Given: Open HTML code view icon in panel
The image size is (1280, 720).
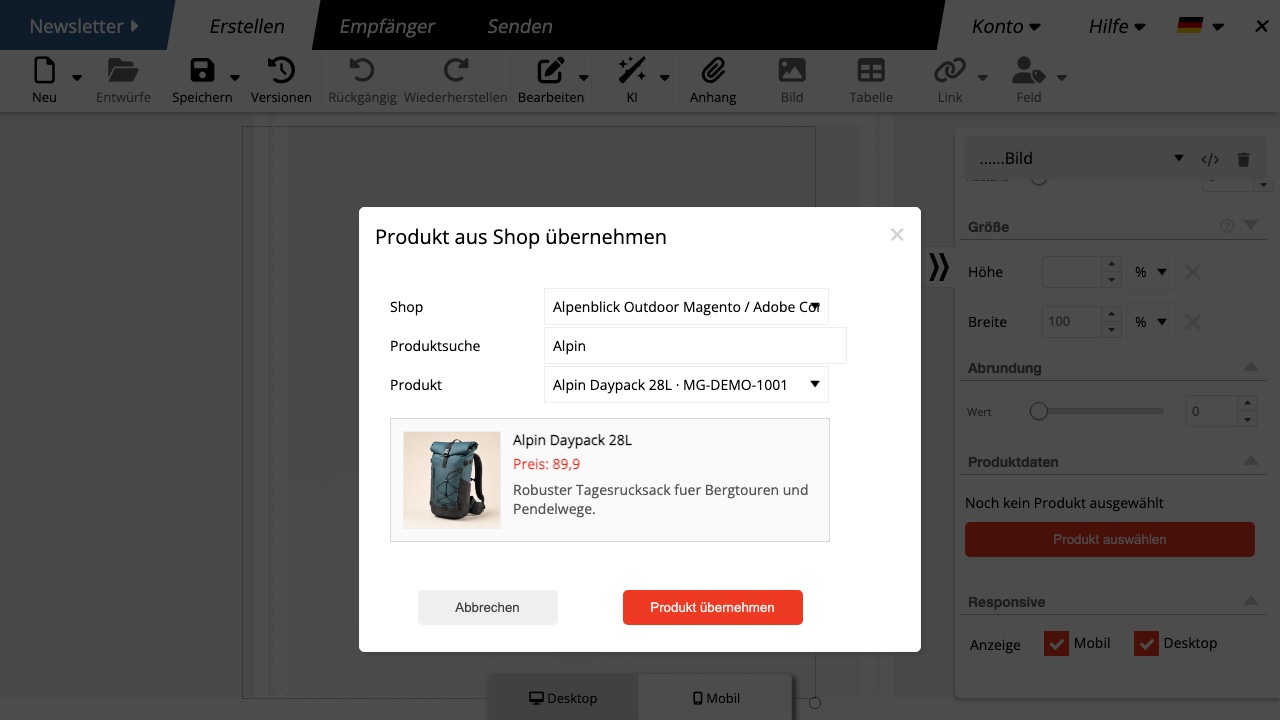Looking at the screenshot, I should [x=1210, y=159].
